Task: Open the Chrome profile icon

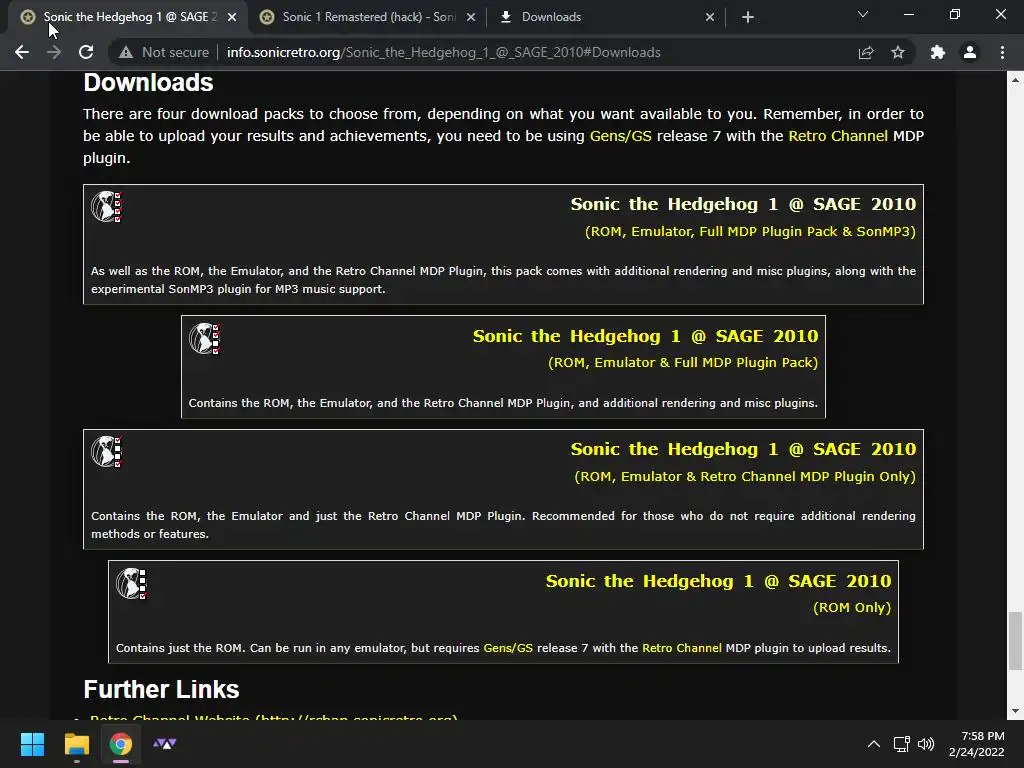Action: [x=970, y=52]
